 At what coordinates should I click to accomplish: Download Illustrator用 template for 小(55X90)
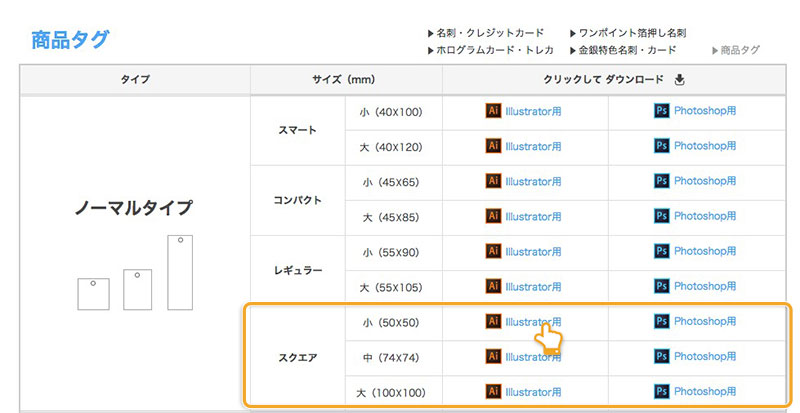pyautogui.click(x=533, y=252)
